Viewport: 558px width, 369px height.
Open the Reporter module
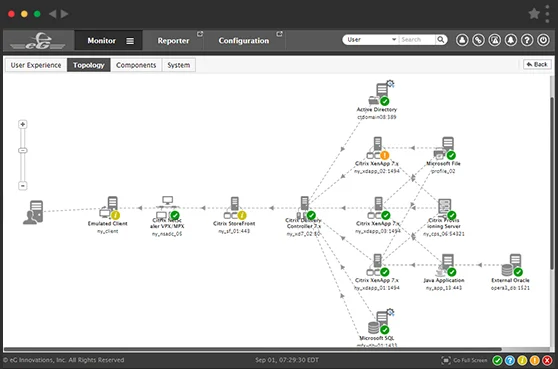click(173, 41)
